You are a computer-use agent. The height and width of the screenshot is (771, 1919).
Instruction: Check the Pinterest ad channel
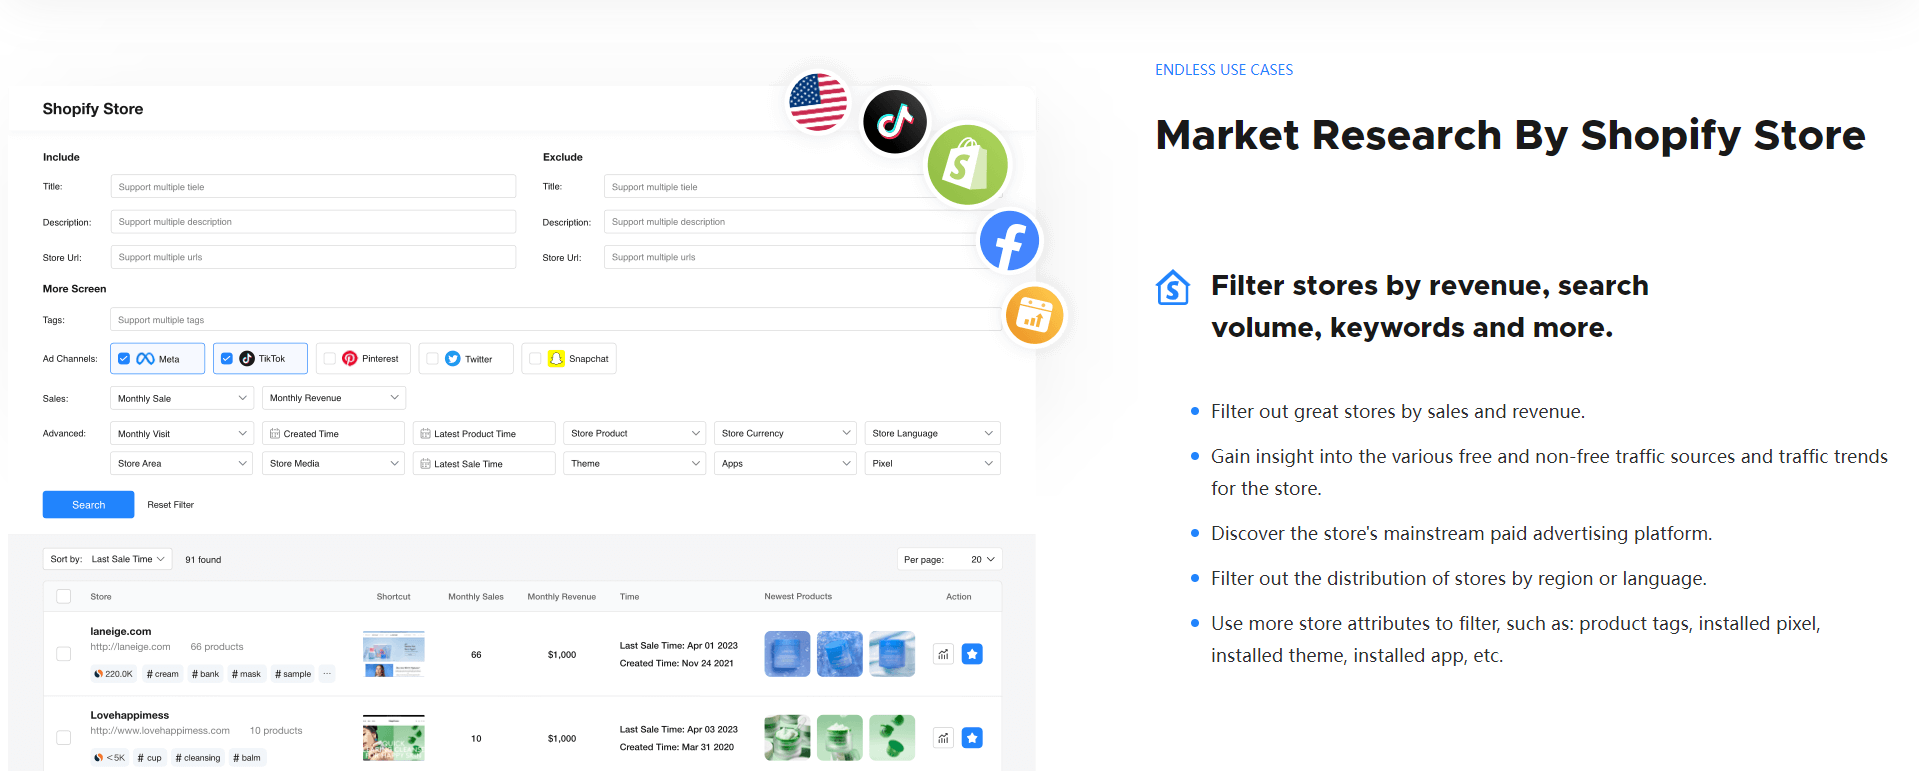(330, 359)
